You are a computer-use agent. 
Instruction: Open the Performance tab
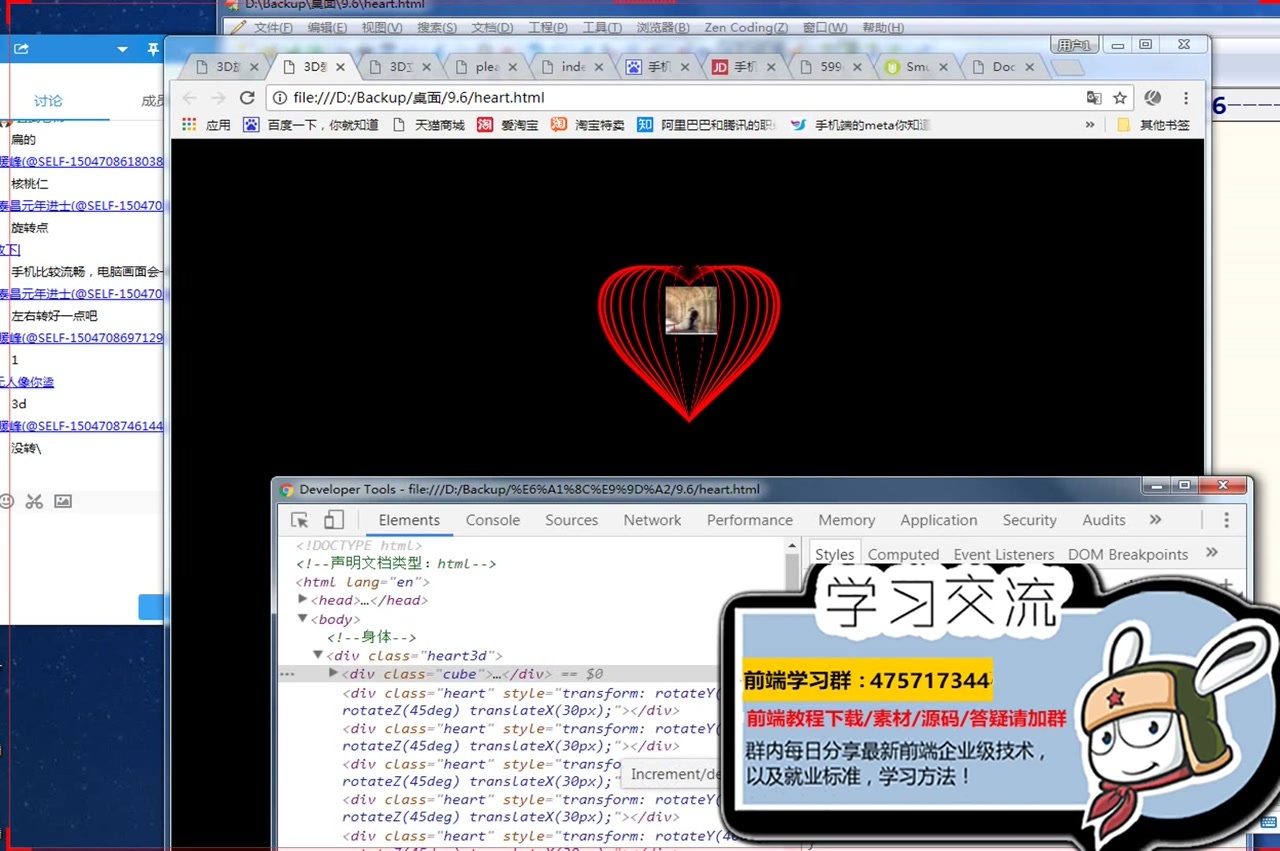(x=749, y=520)
